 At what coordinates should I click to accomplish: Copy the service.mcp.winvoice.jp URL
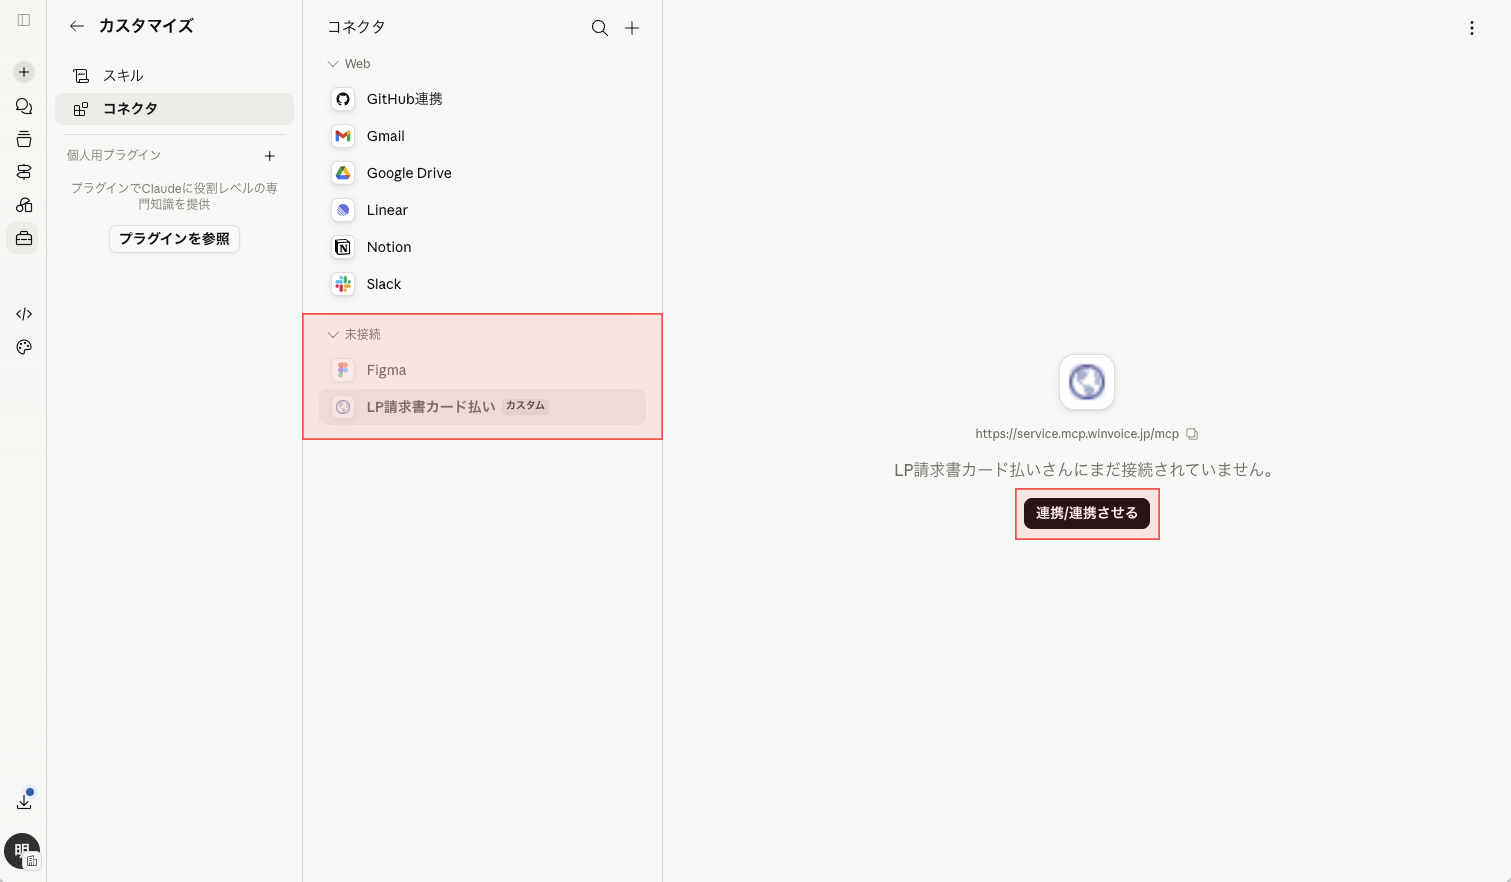coord(1192,434)
